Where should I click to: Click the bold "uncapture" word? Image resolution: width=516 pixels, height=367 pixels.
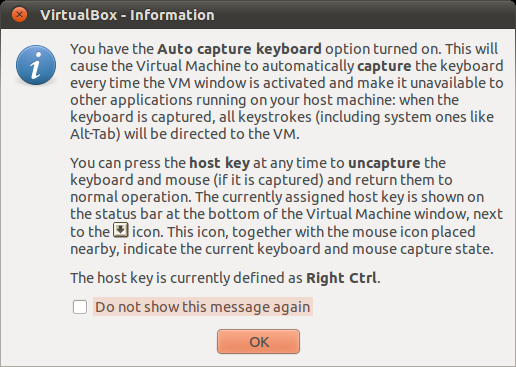pos(384,163)
